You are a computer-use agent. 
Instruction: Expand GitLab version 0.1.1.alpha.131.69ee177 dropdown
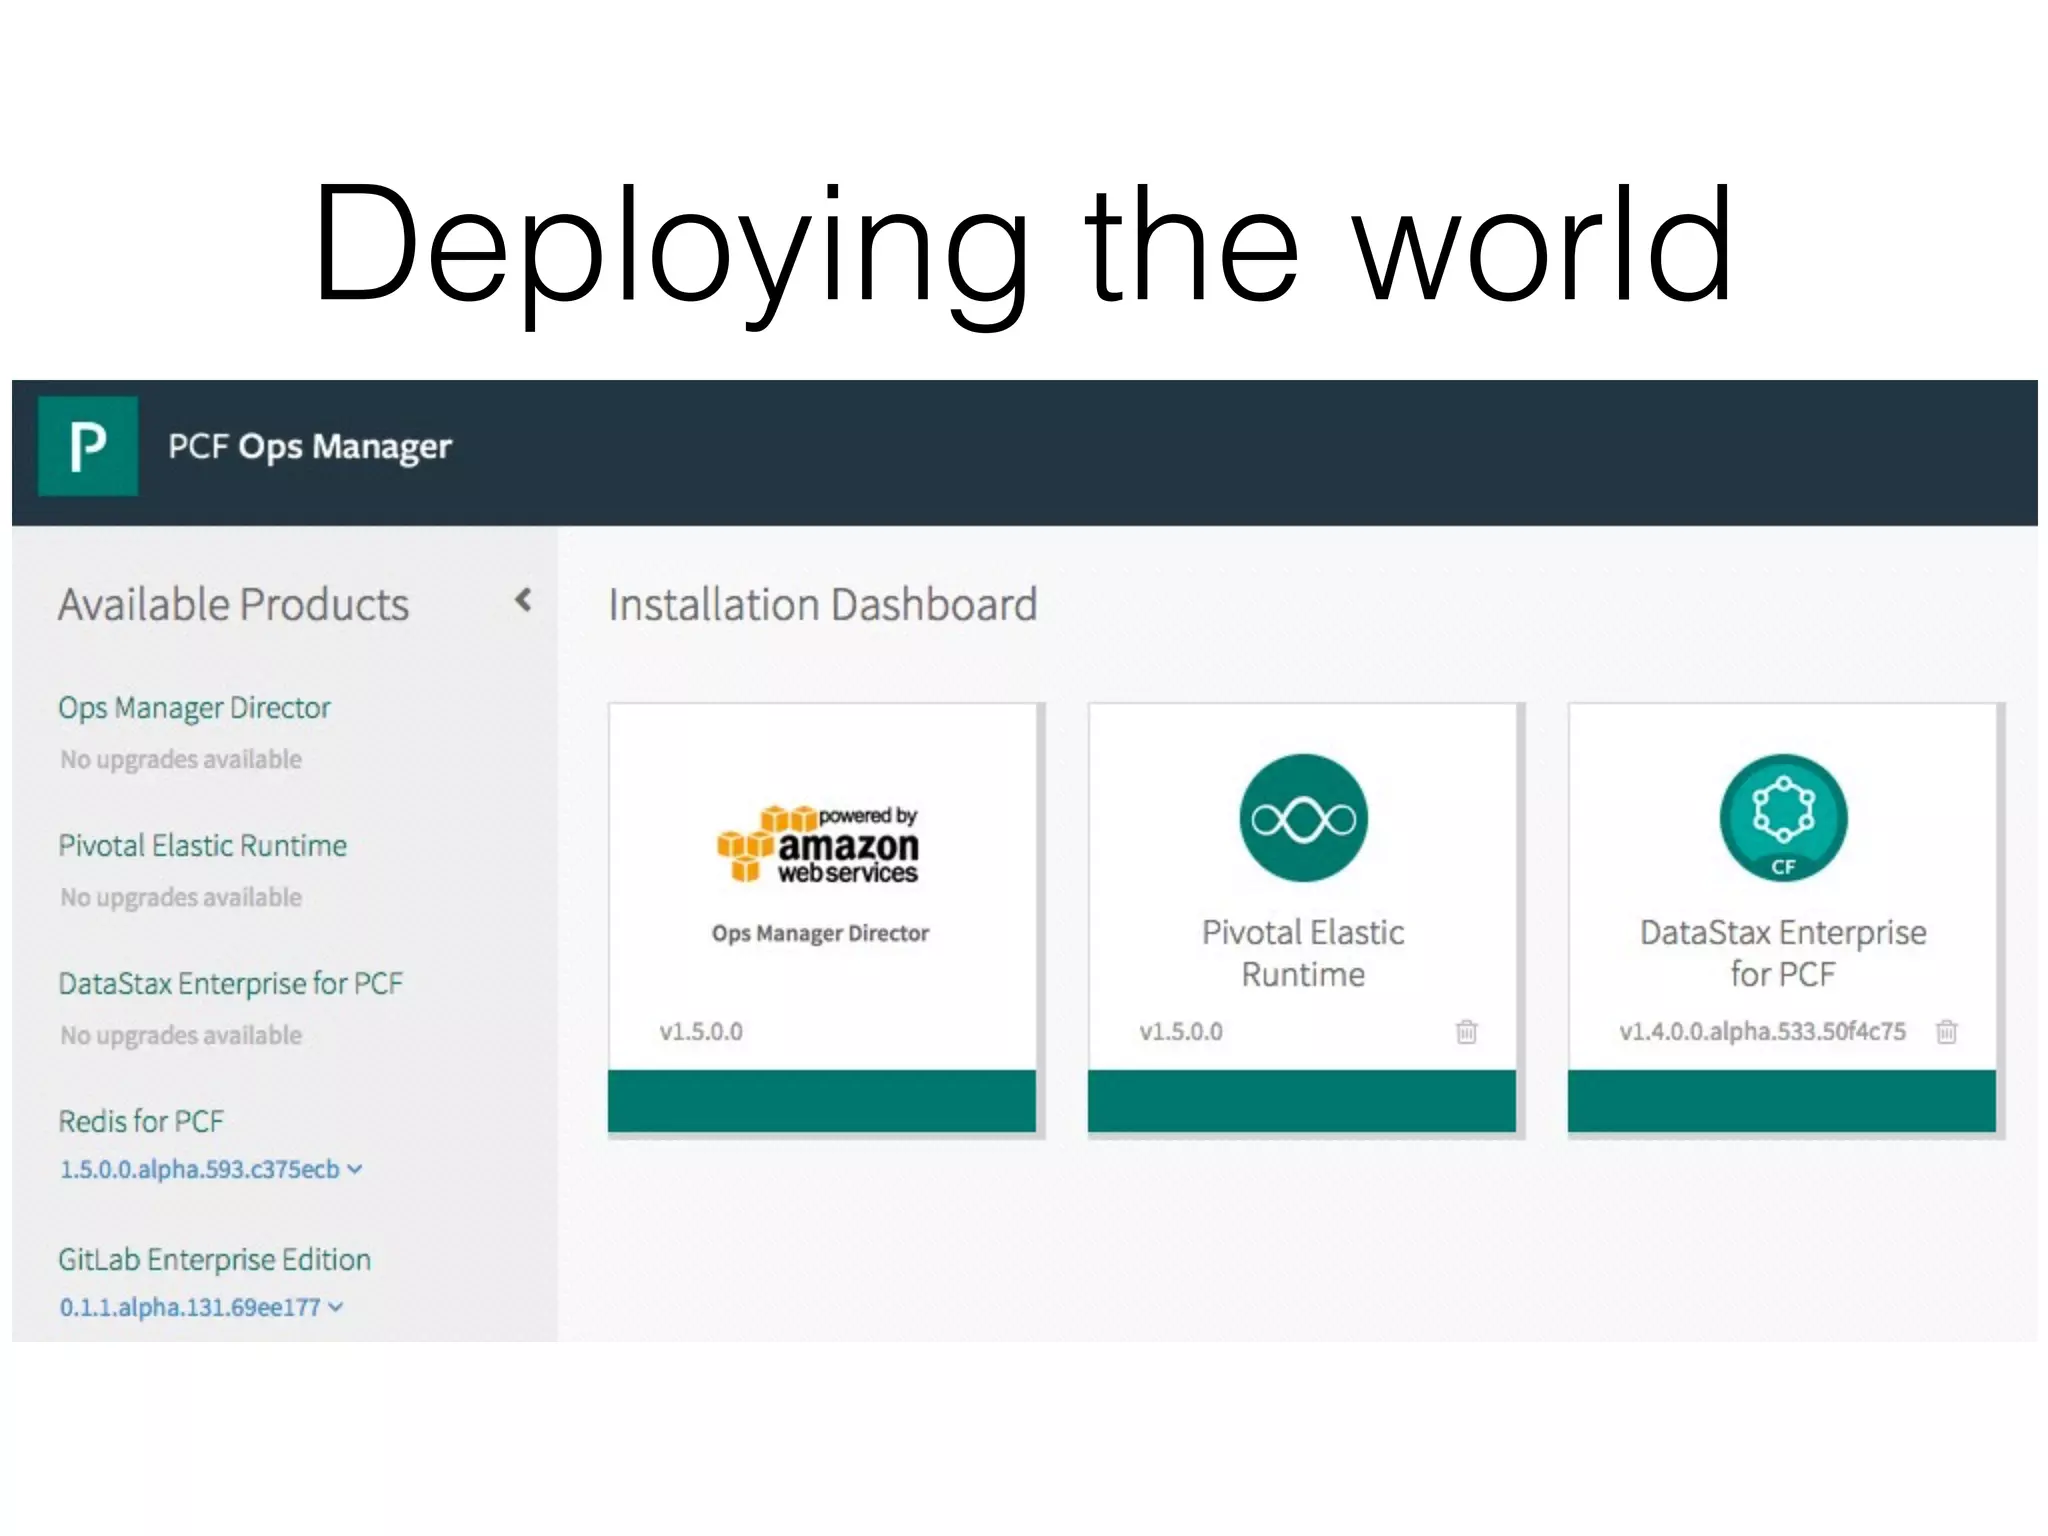point(201,1308)
